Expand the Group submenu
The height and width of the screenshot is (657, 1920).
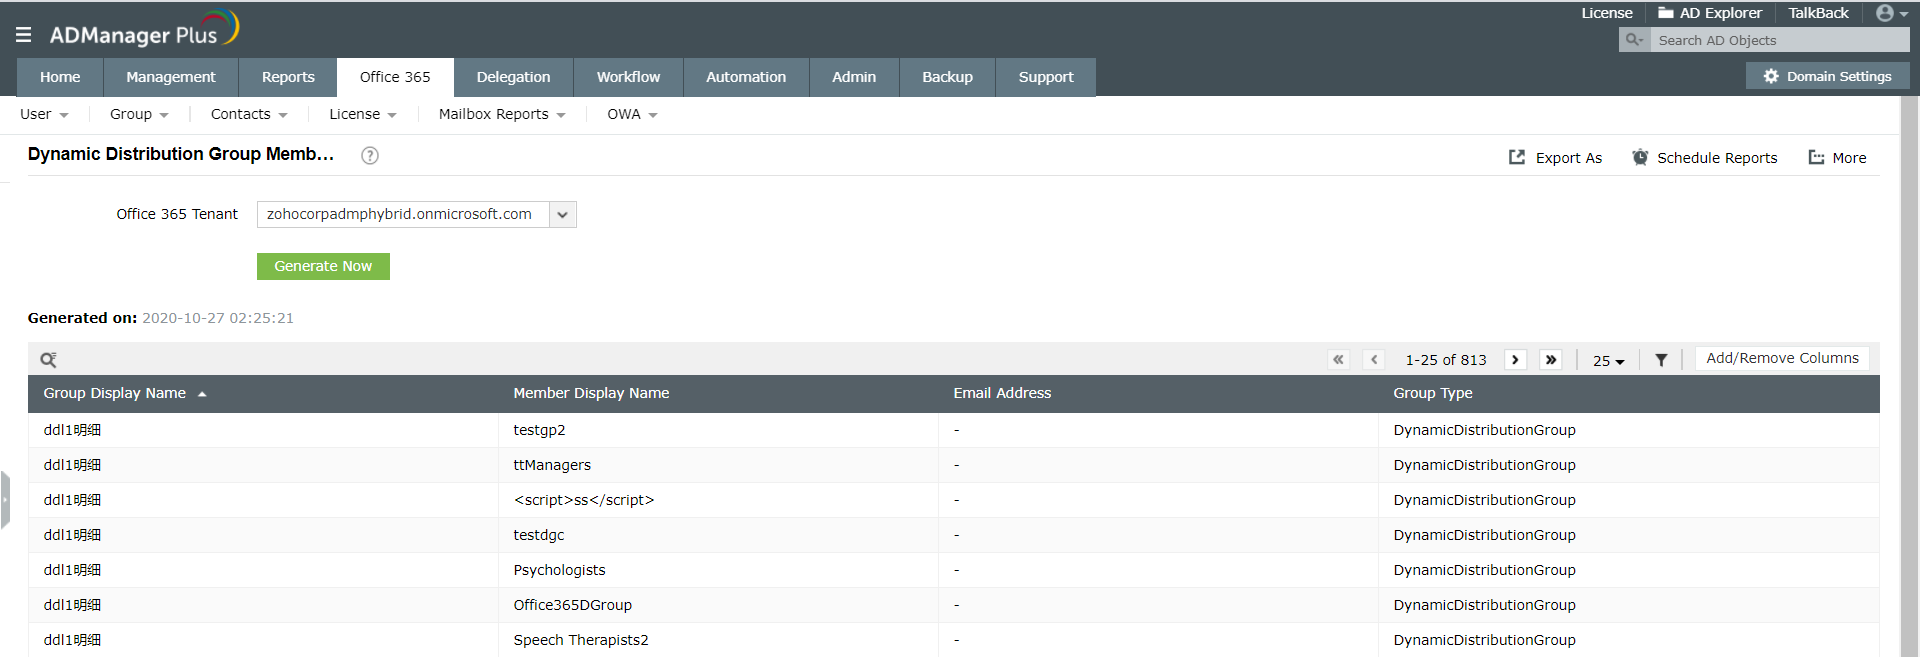click(x=139, y=114)
